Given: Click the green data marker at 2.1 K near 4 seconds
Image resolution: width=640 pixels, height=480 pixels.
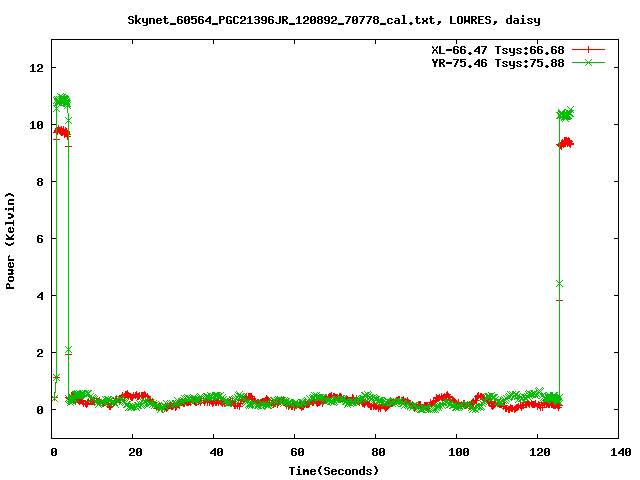Looking at the screenshot, I should (x=68, y=349).
